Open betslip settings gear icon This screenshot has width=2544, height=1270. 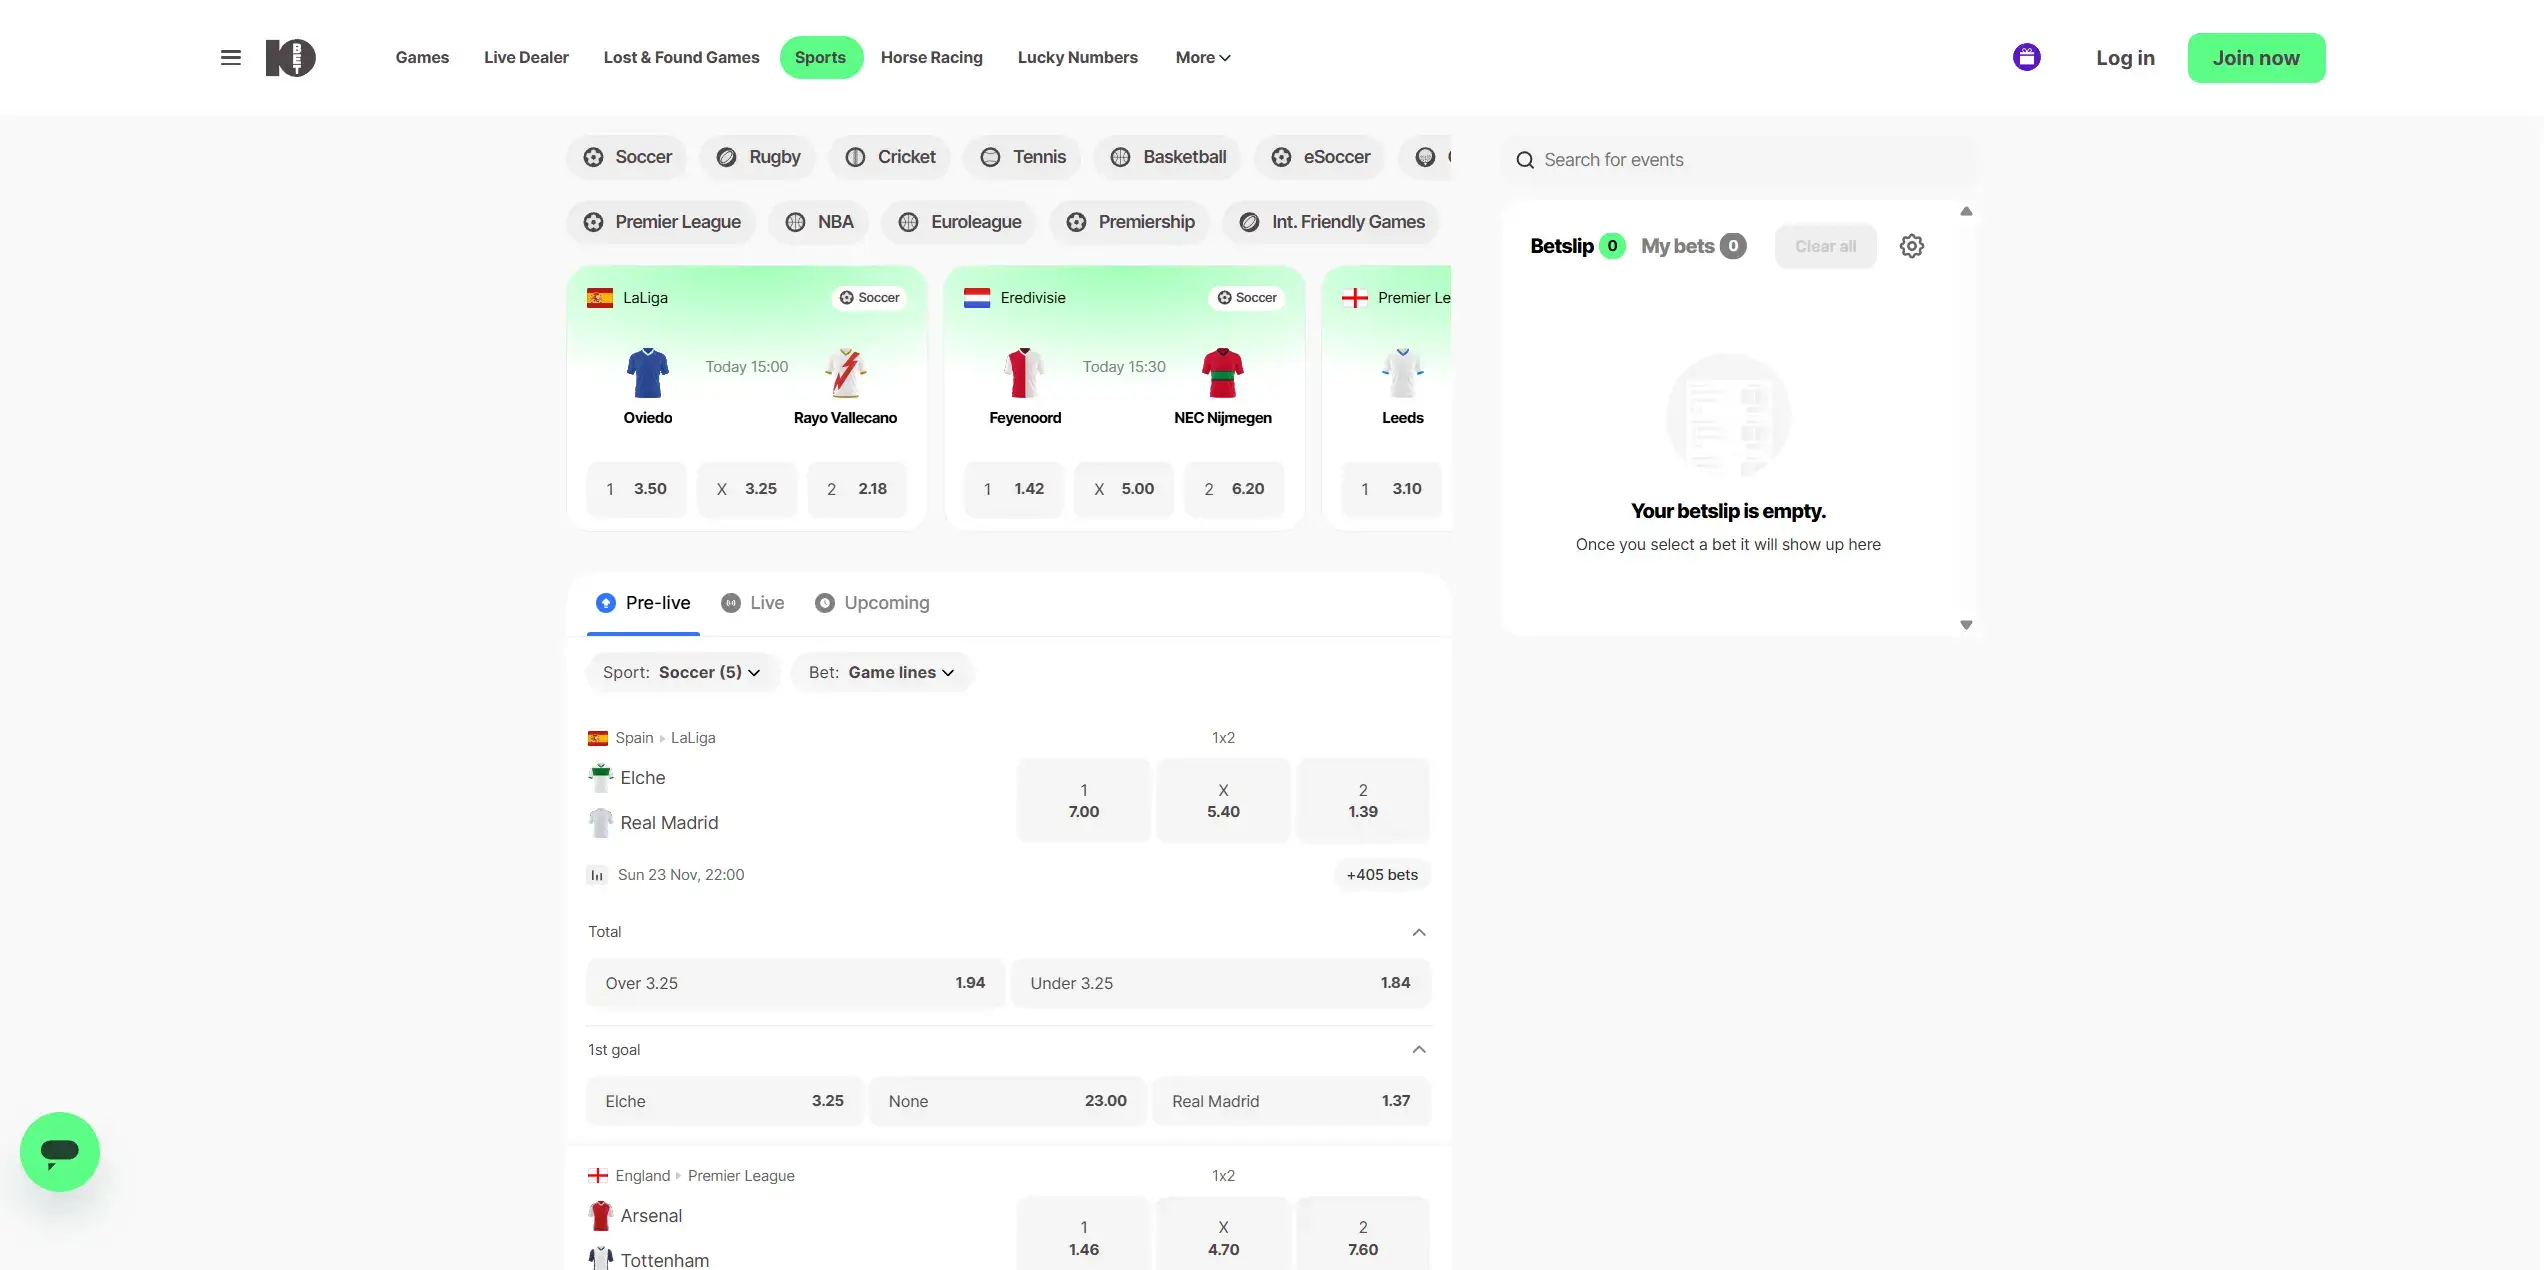coord(1911,246)
